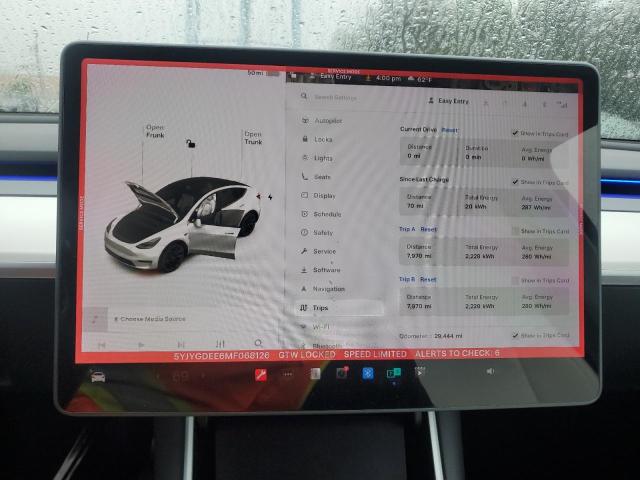Screen dimensions: 640x480
Task: Open the Safety settings menu
Action: pos(317,233)
